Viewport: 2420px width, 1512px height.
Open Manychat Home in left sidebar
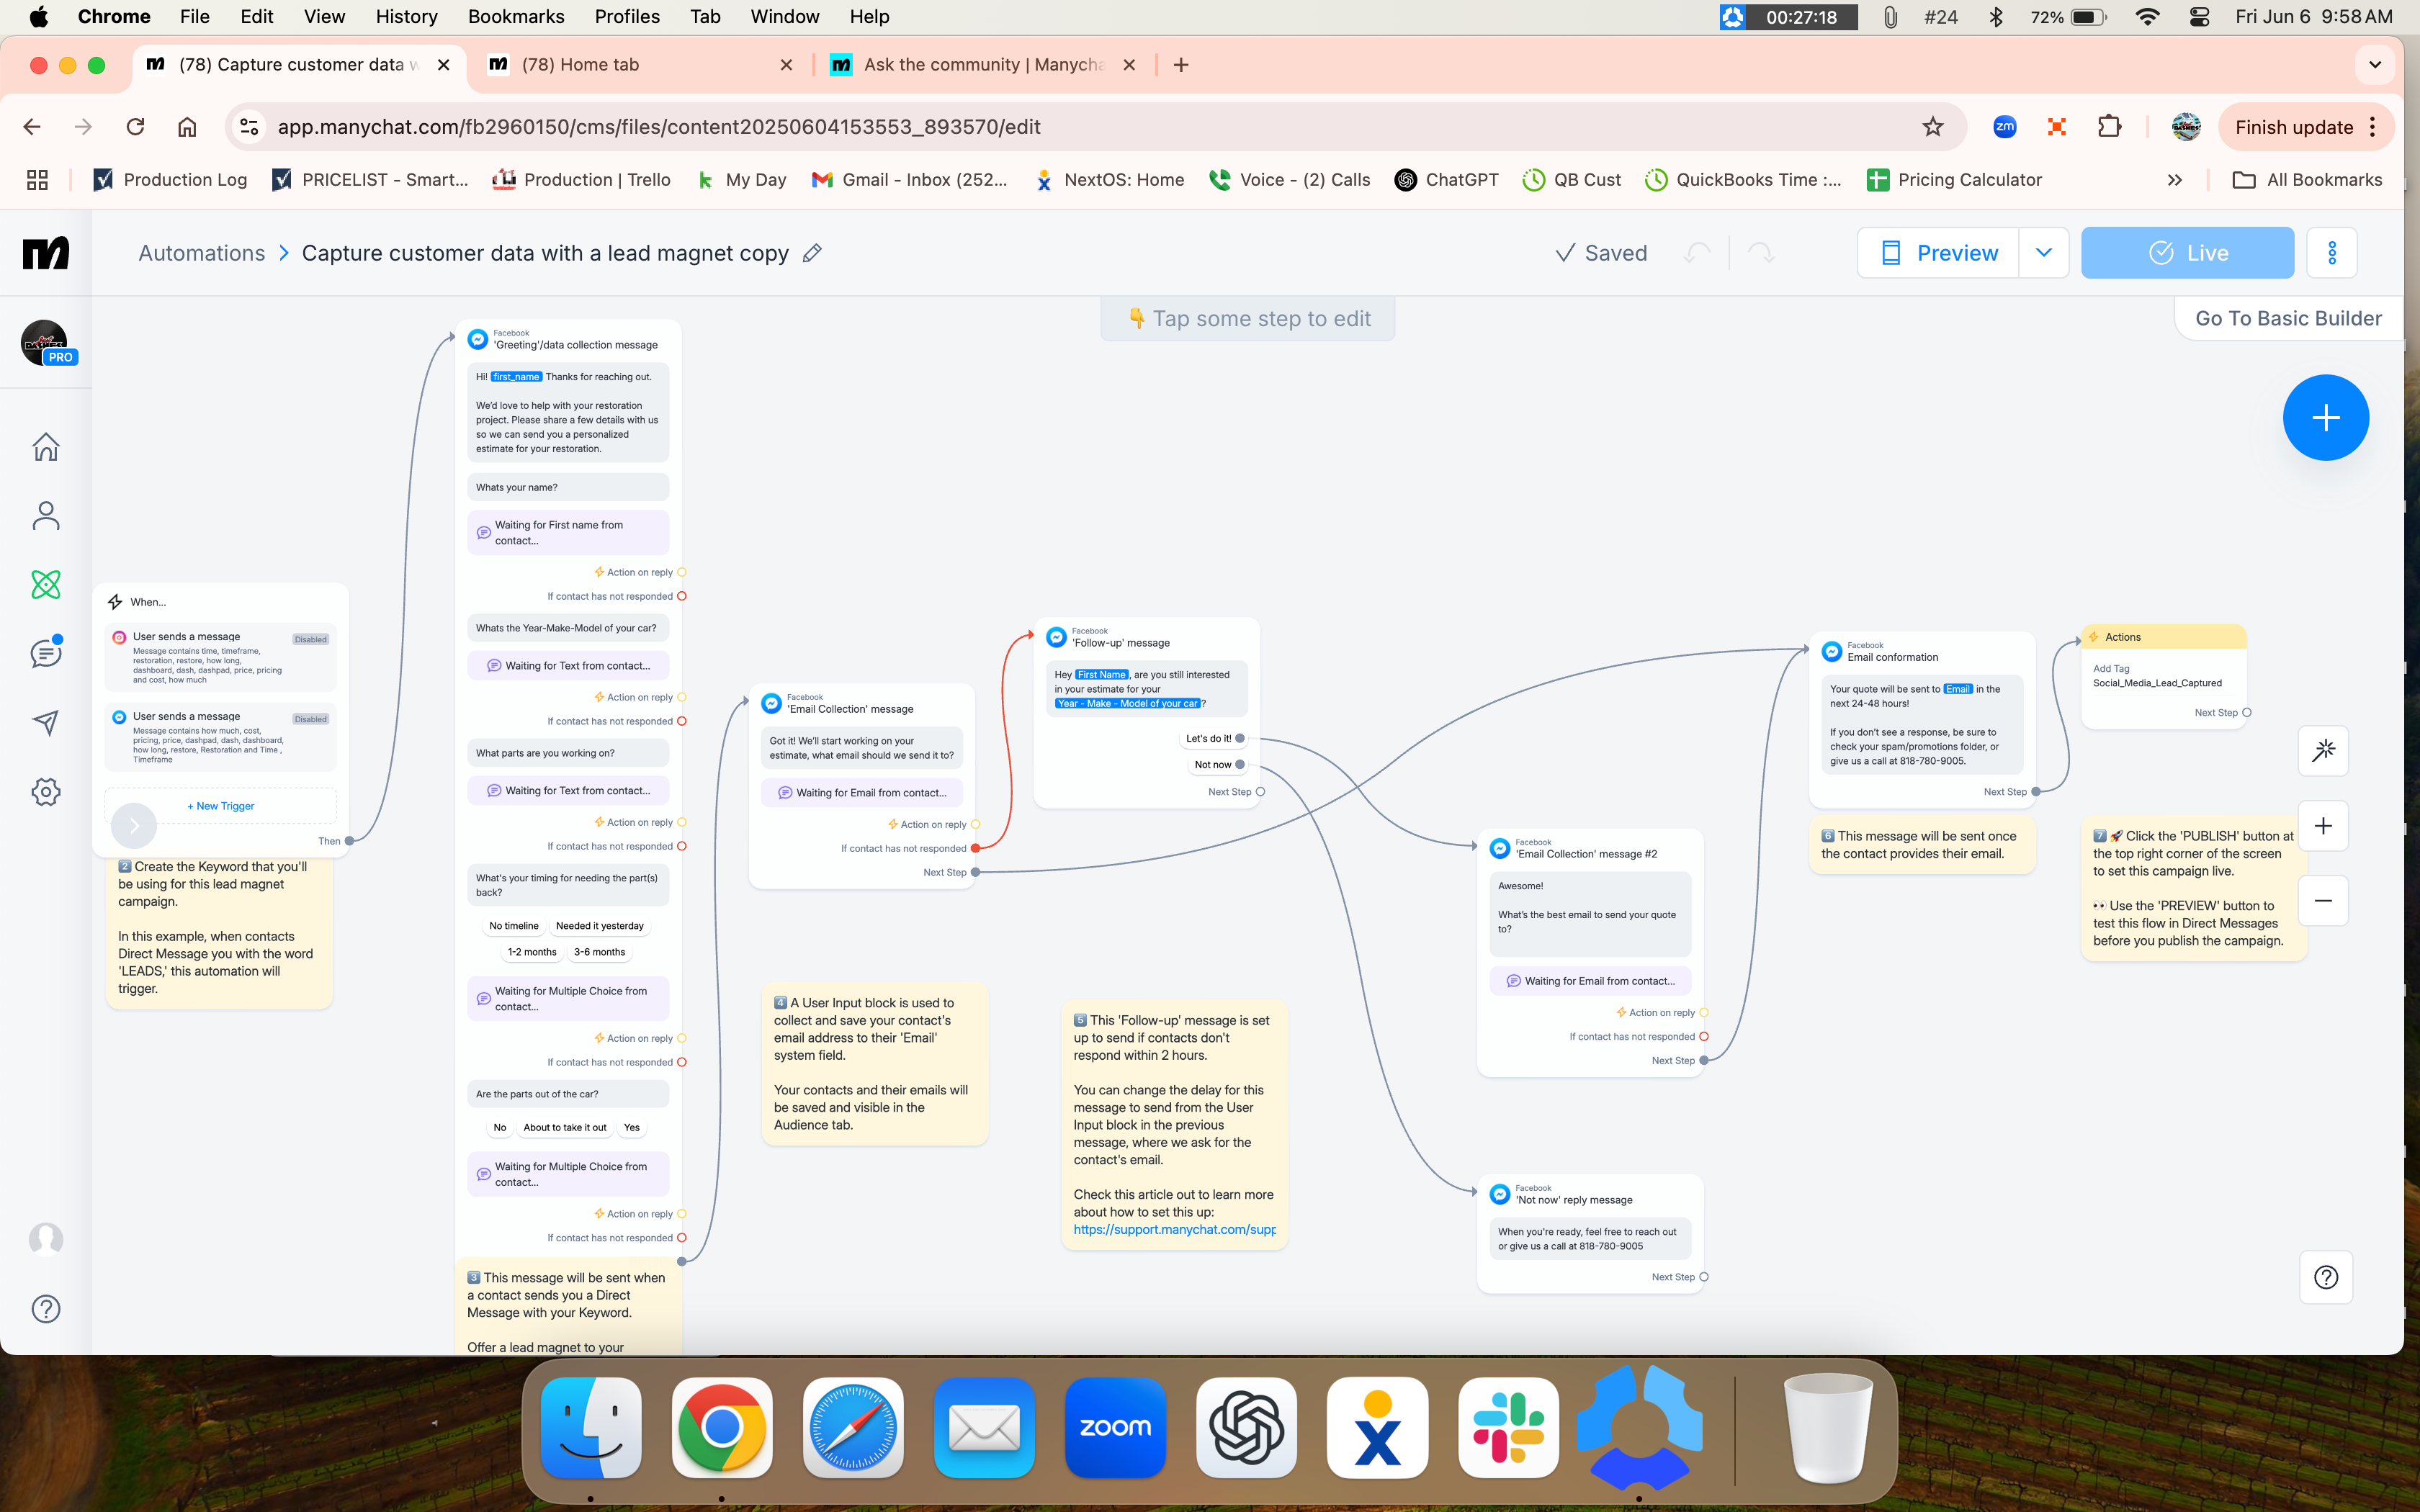(x=46, y=446)
